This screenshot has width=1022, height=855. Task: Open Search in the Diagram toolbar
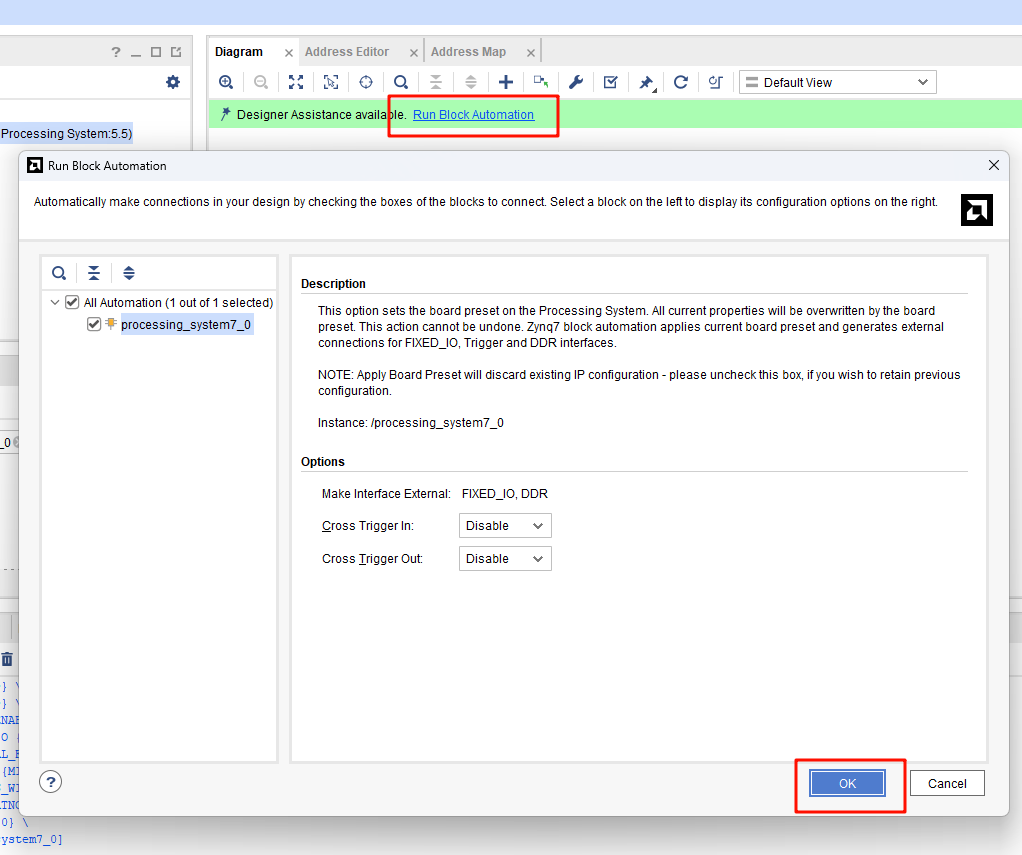click(x=401, y=82)
